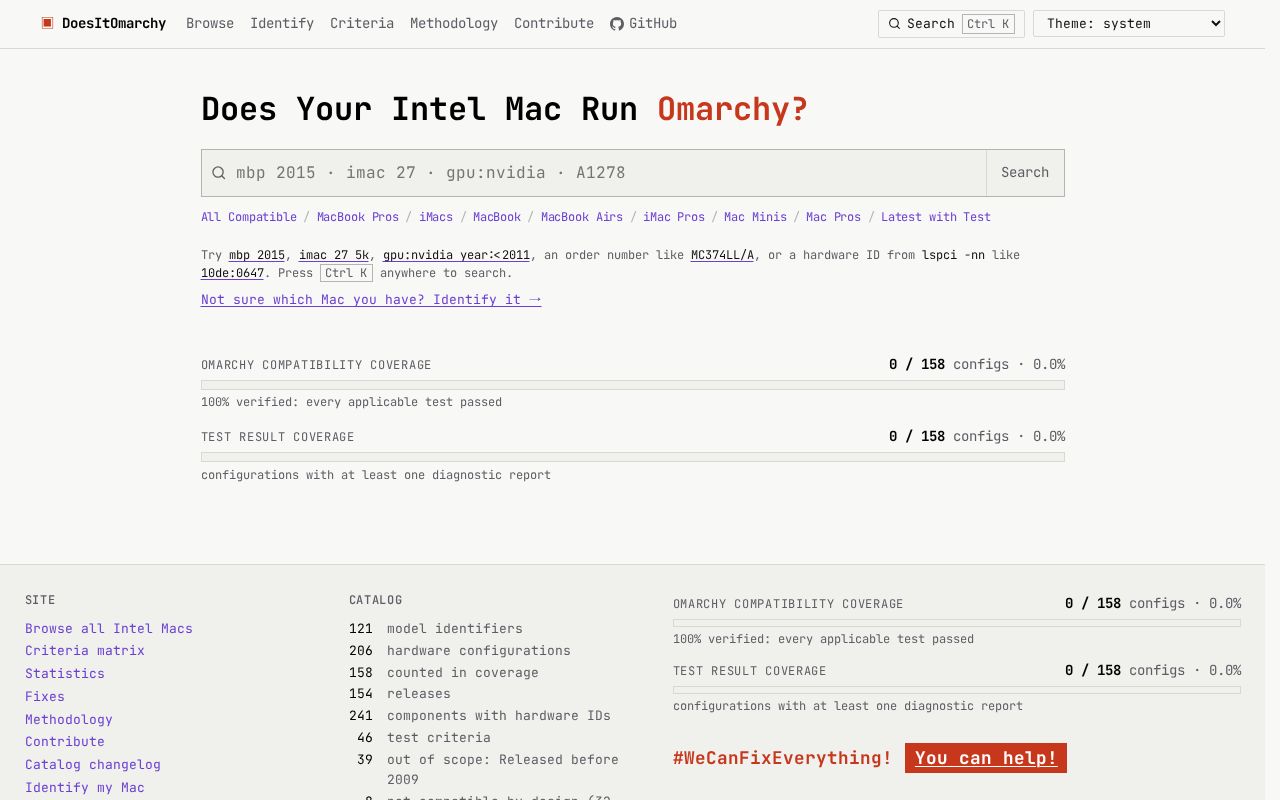
Task: Filter by MacBook Airs
Action: click(582, 217)
